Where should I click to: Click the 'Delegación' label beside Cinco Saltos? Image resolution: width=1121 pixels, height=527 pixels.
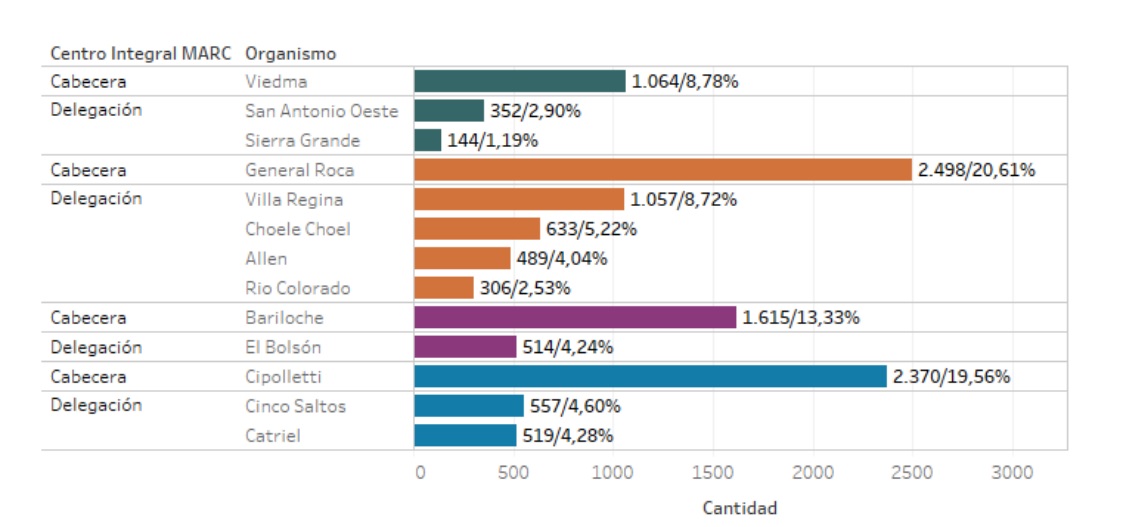click(x=96, y=405)
